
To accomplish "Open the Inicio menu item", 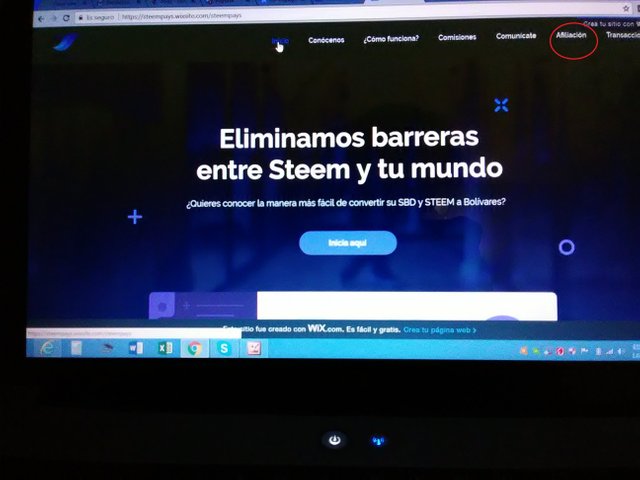I will point(280,41).
